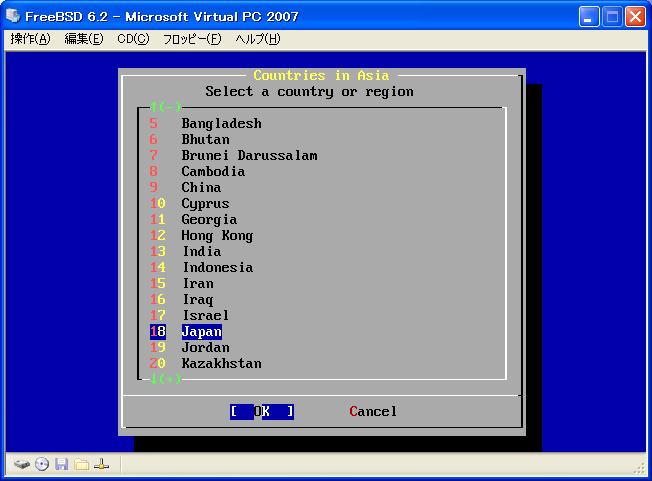
Task: Confirm selection with the OK button
Action: pyautogui.click(x=262, y=412)
